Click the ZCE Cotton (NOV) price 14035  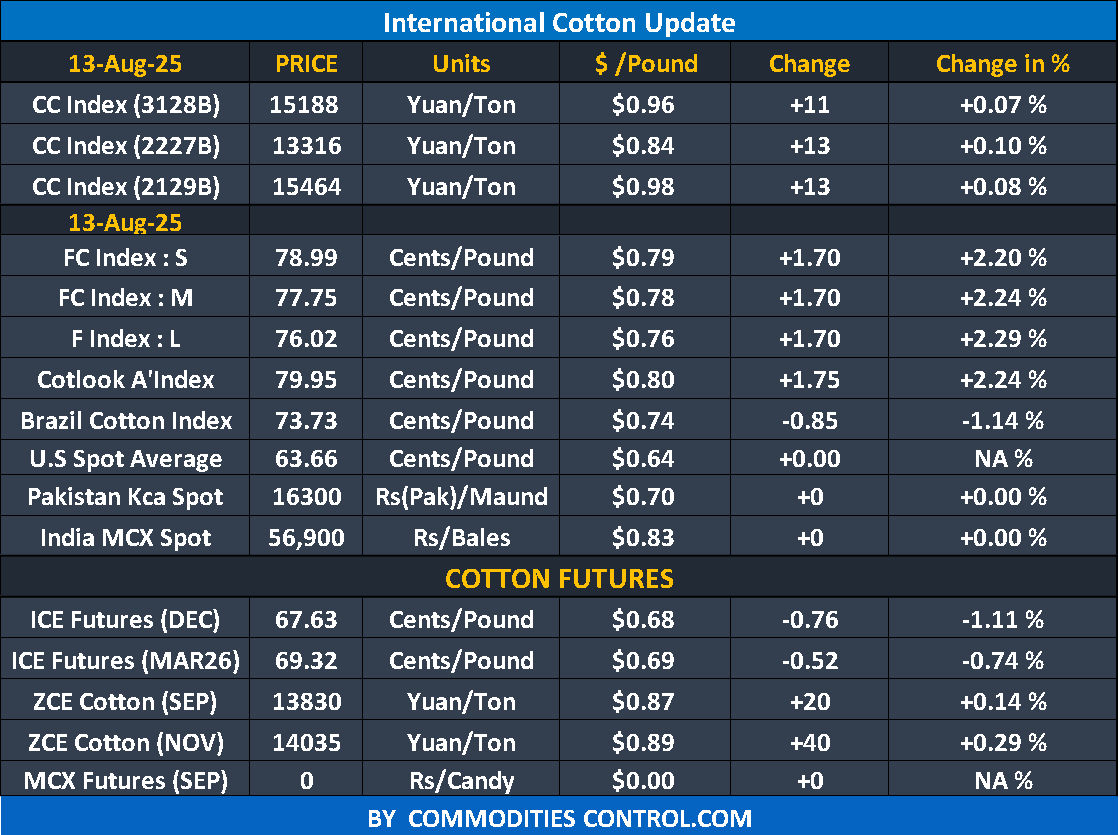306,743
